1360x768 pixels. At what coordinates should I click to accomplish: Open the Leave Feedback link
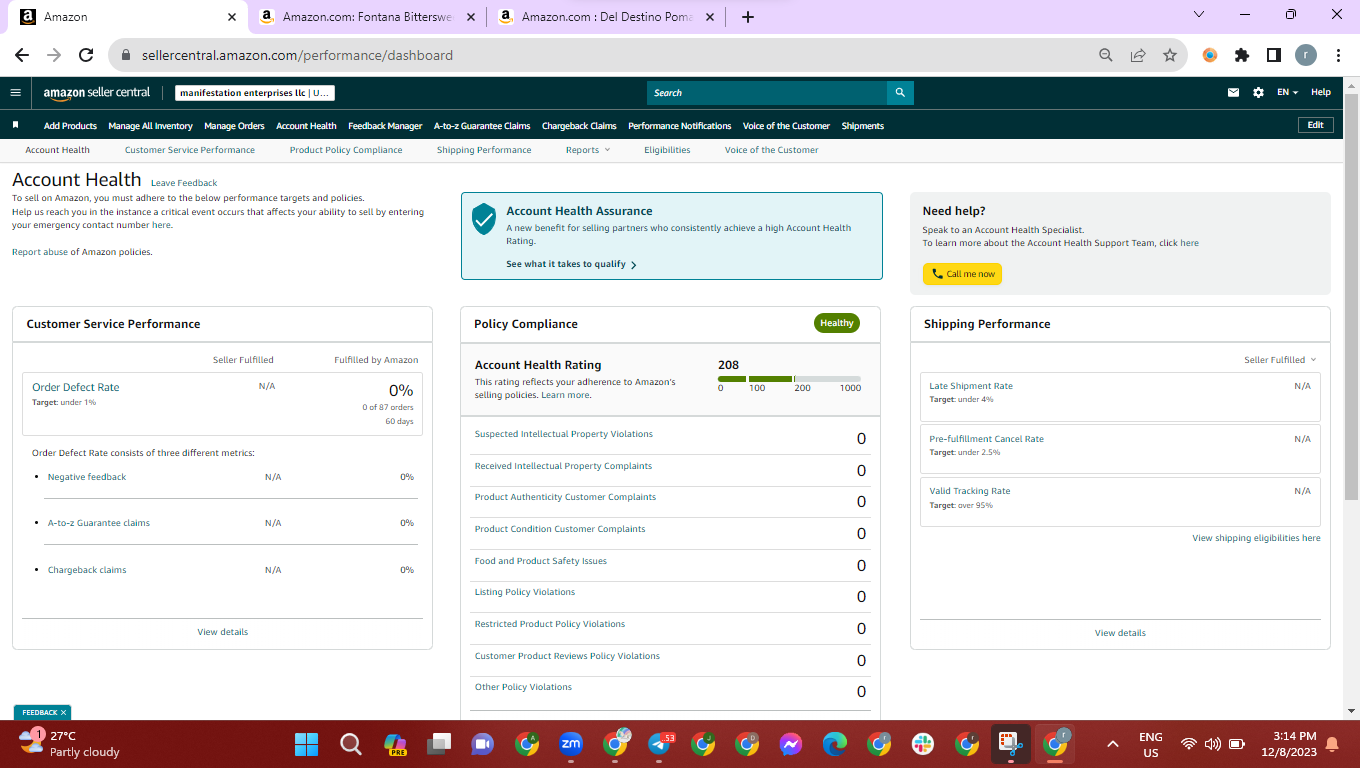[184, 183]
